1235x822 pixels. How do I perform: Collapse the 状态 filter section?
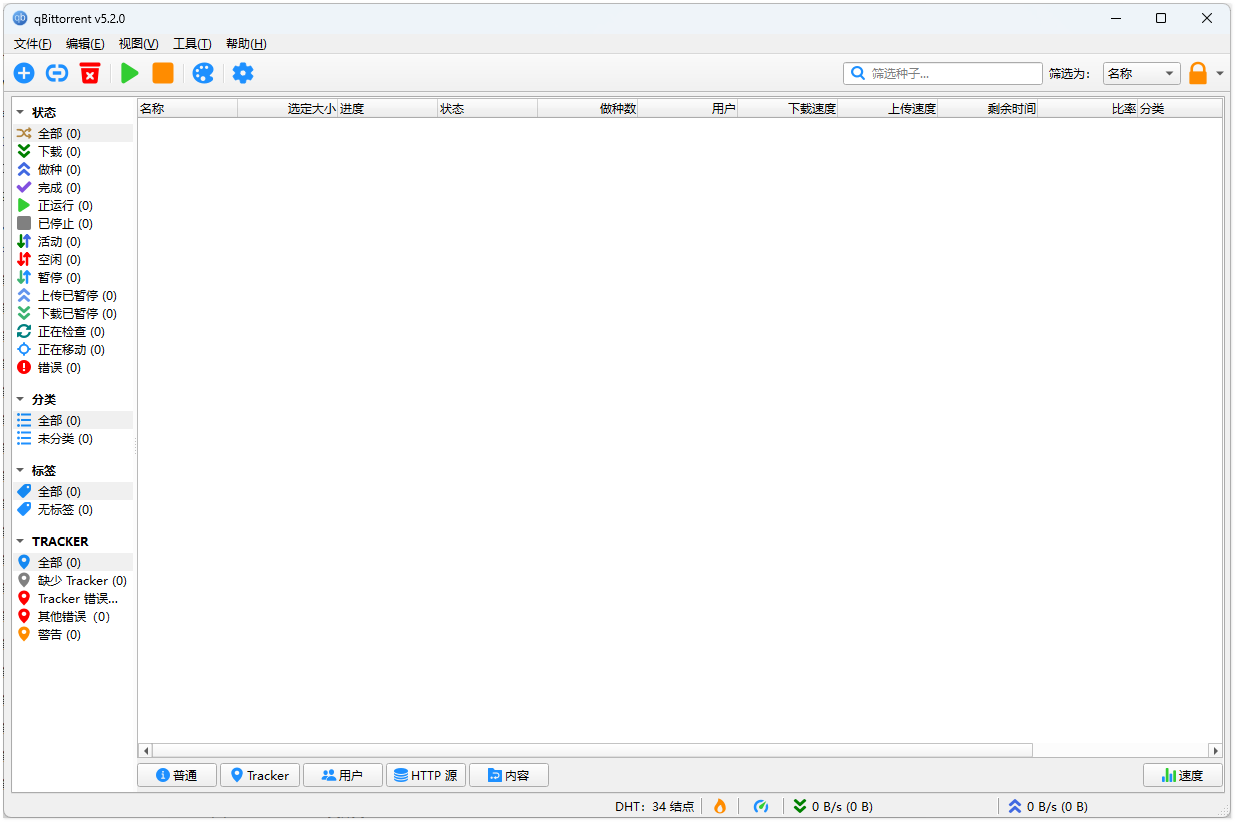(x=20, y=113)
